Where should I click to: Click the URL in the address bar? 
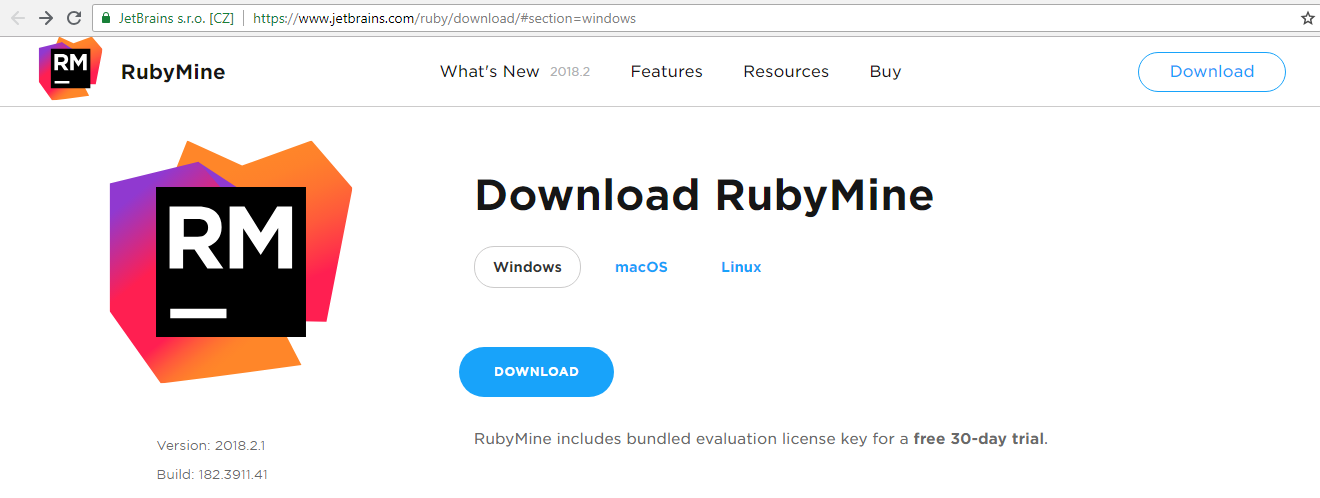point(444,18)
